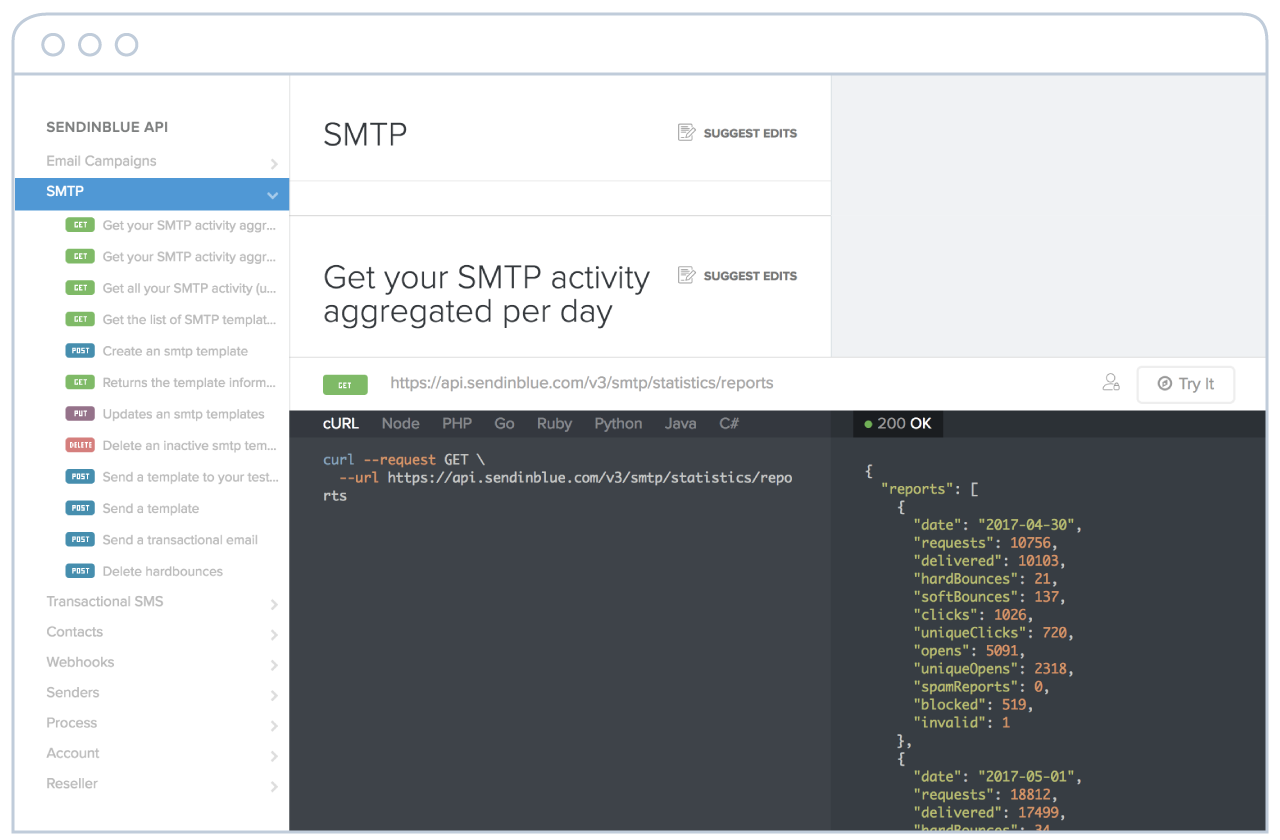Image resolution: width=1280 pixels, height=840 pixels.
Task: Select the SMTP sidebar section
Action: click(152, 193)
